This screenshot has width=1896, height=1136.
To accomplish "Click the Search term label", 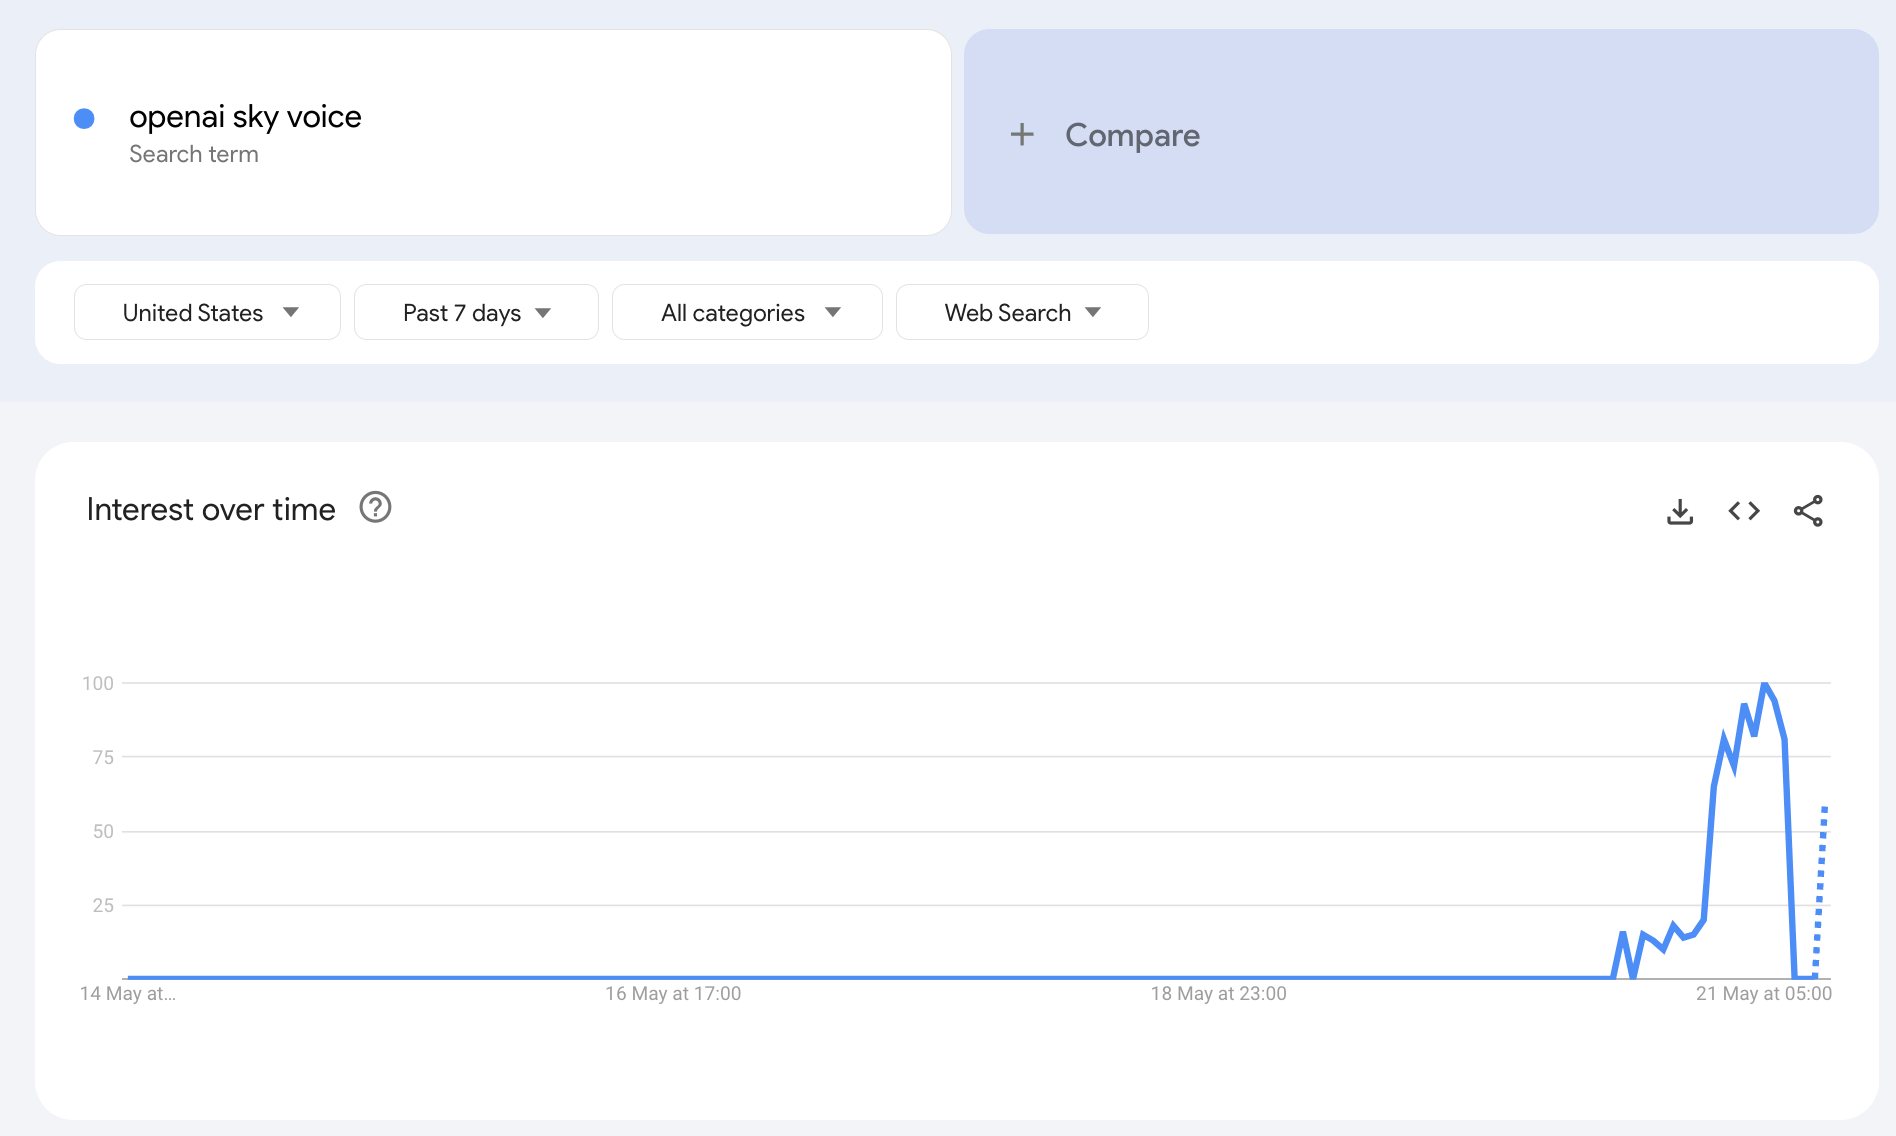I will pos(194,153).
